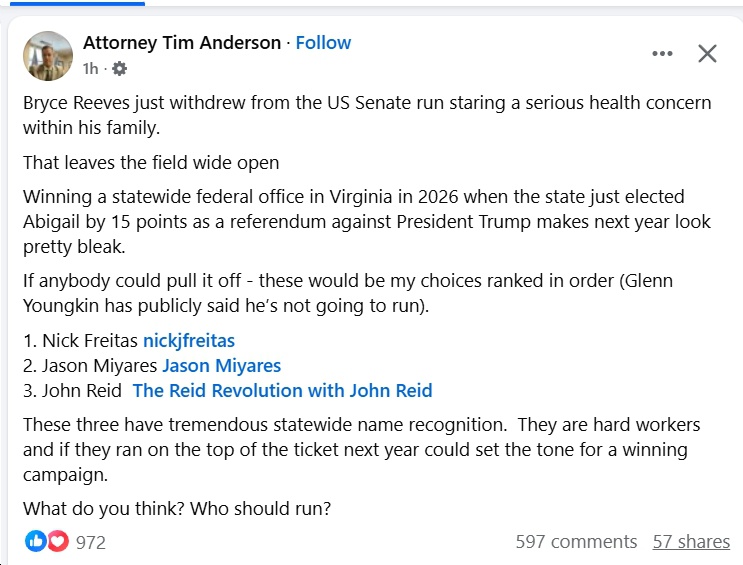The image size is (743, 565).
Task: Click the blue thumbs-up Like reaction icon
Action: (36, 541)
